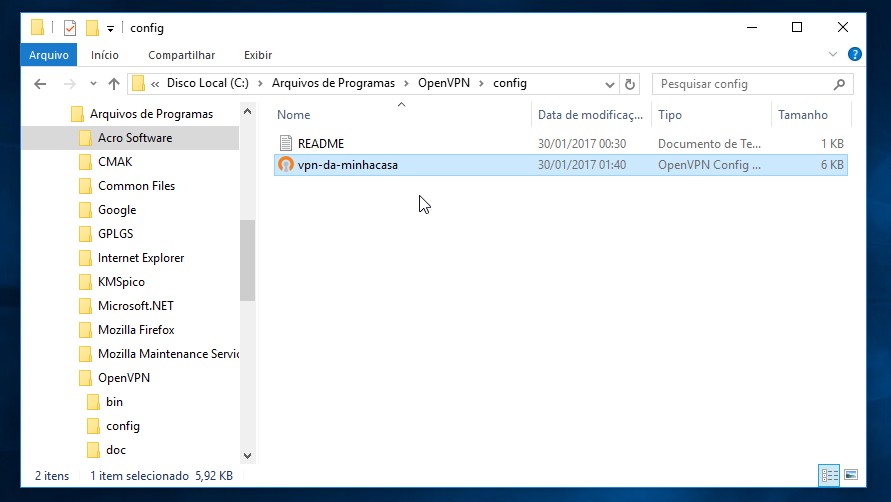
Task: Navigate to Arquivos de Programas breadcrumb
Action: tap(333, 83)
